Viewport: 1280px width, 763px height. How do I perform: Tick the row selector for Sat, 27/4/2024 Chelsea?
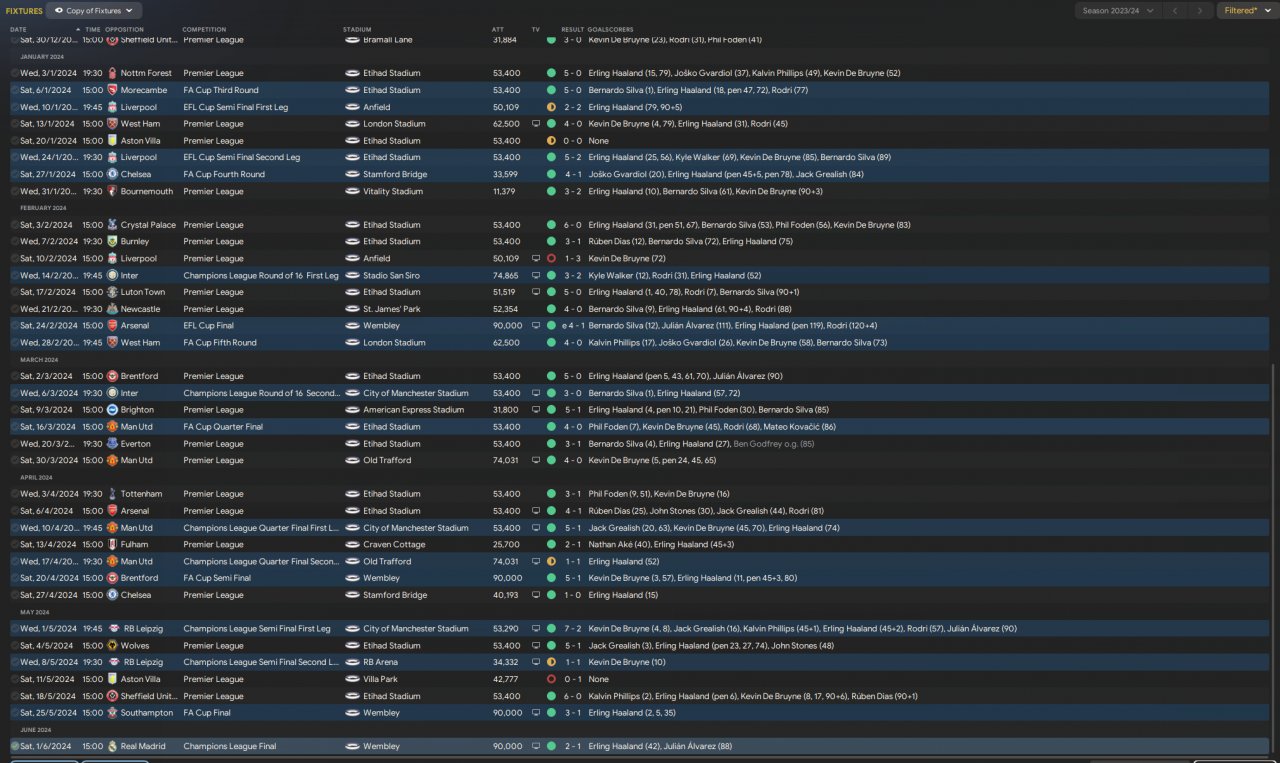14,595
